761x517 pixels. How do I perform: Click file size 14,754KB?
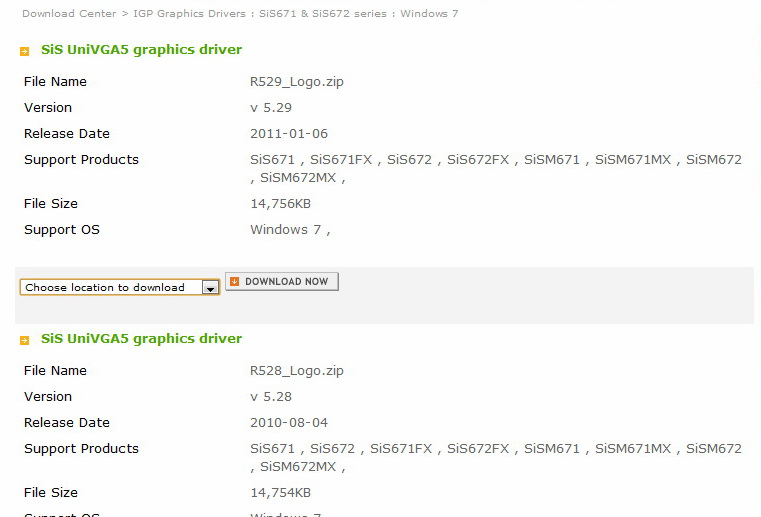click(281, 493)
